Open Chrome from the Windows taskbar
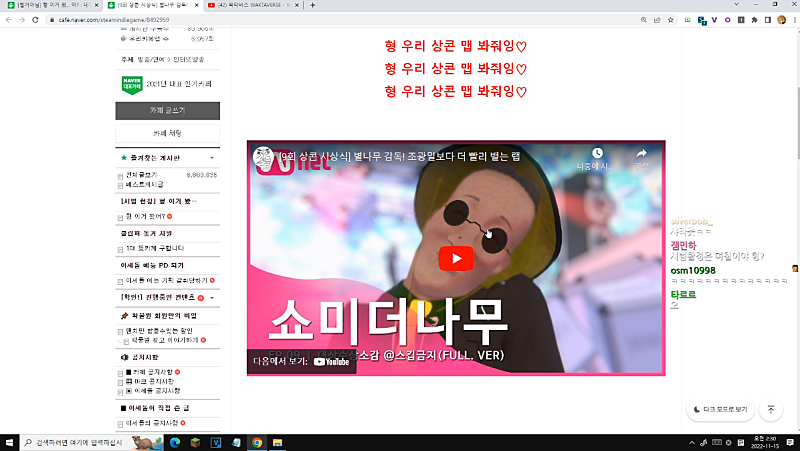Viewport: 800px width, 451px height. click(x=257, y=441)
